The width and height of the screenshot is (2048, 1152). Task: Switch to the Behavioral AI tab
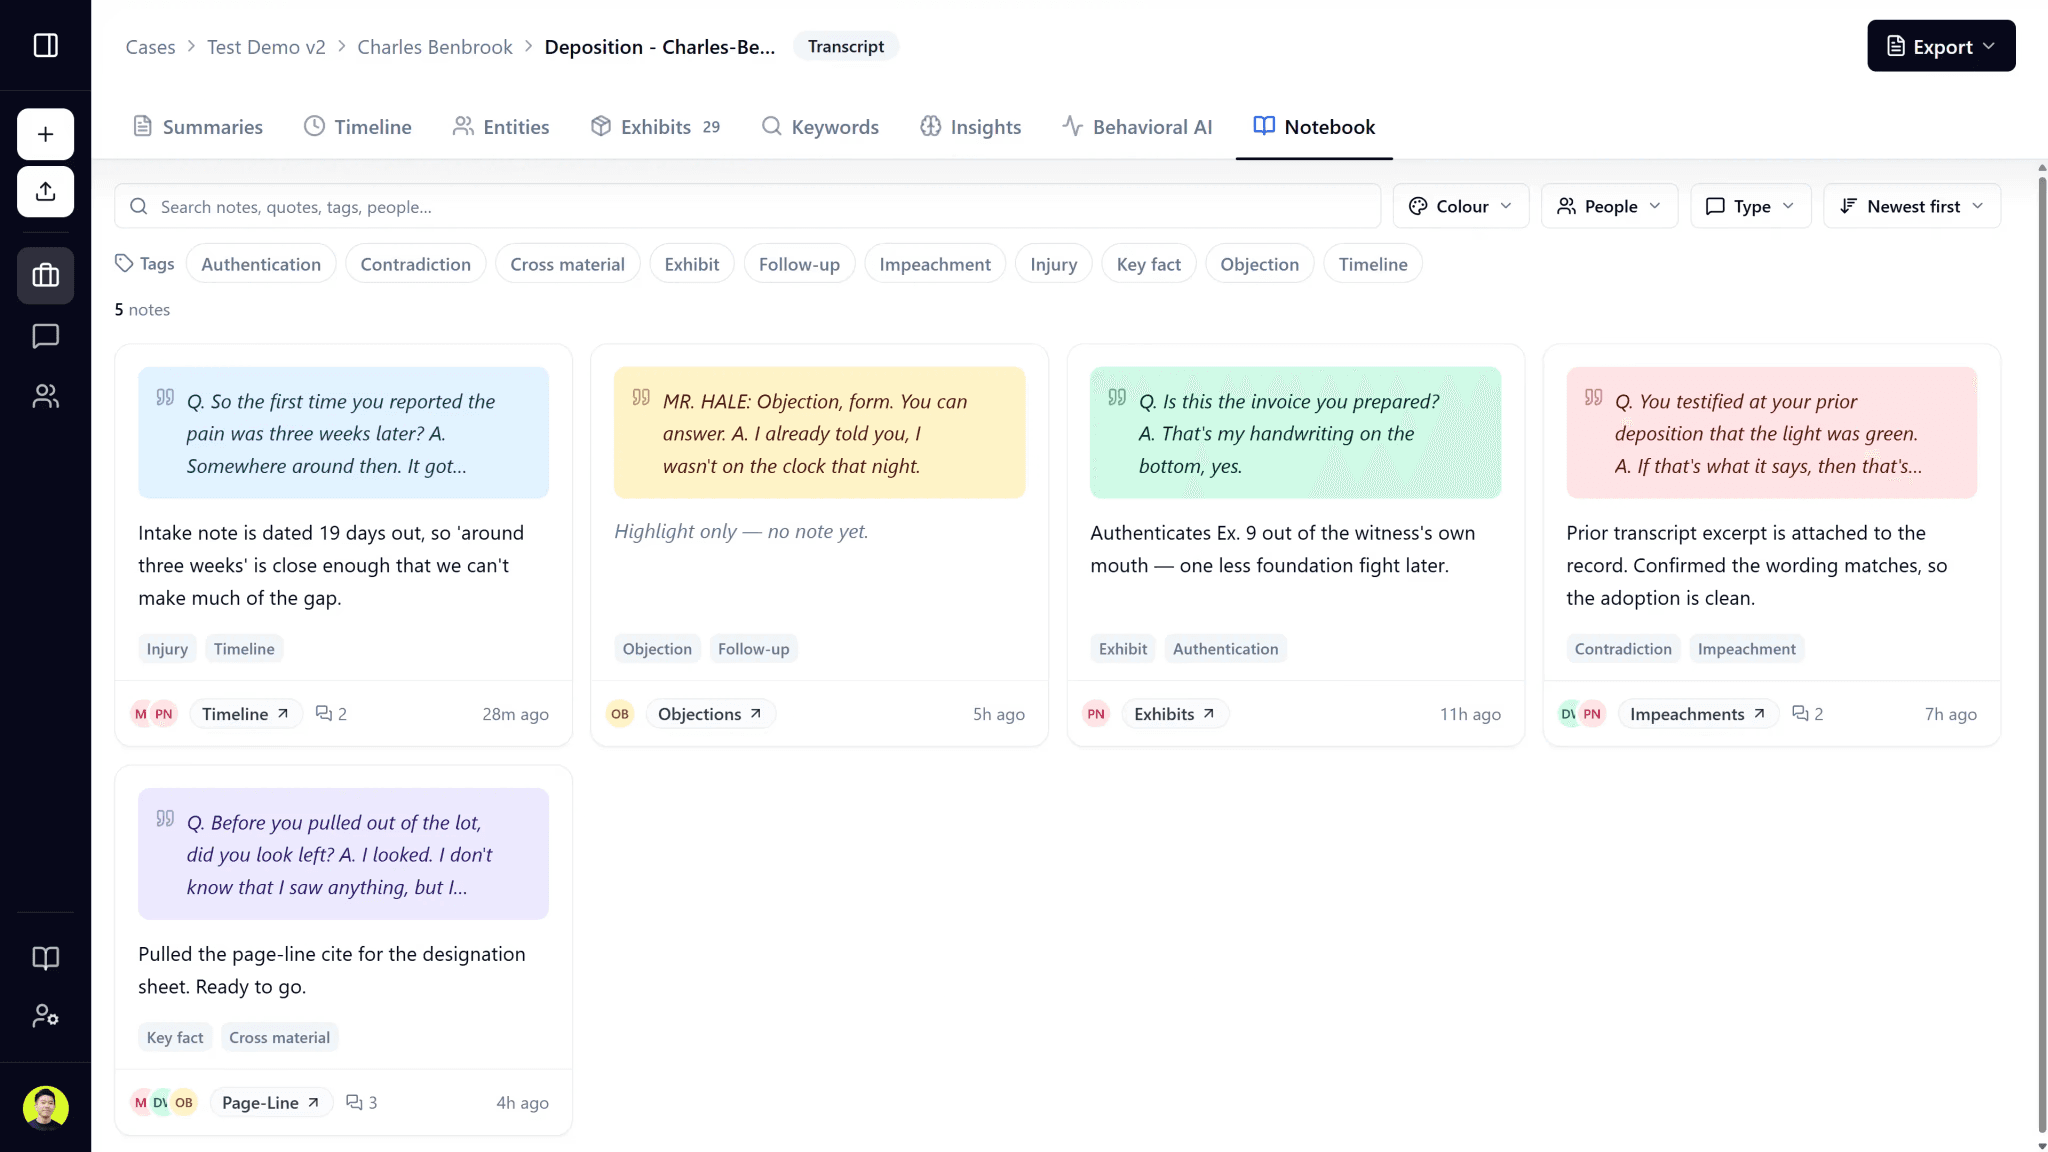coord(1136,127)
